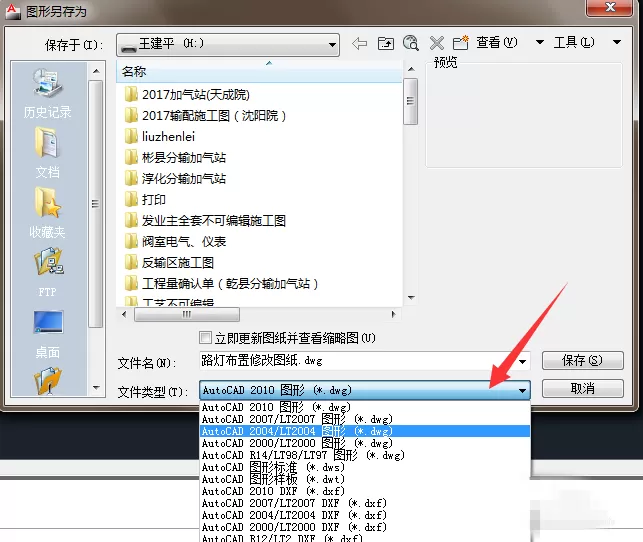The image size is (643, 542).
Task: Expand the 查看 menu arrow
Action: tap(540, 42)
